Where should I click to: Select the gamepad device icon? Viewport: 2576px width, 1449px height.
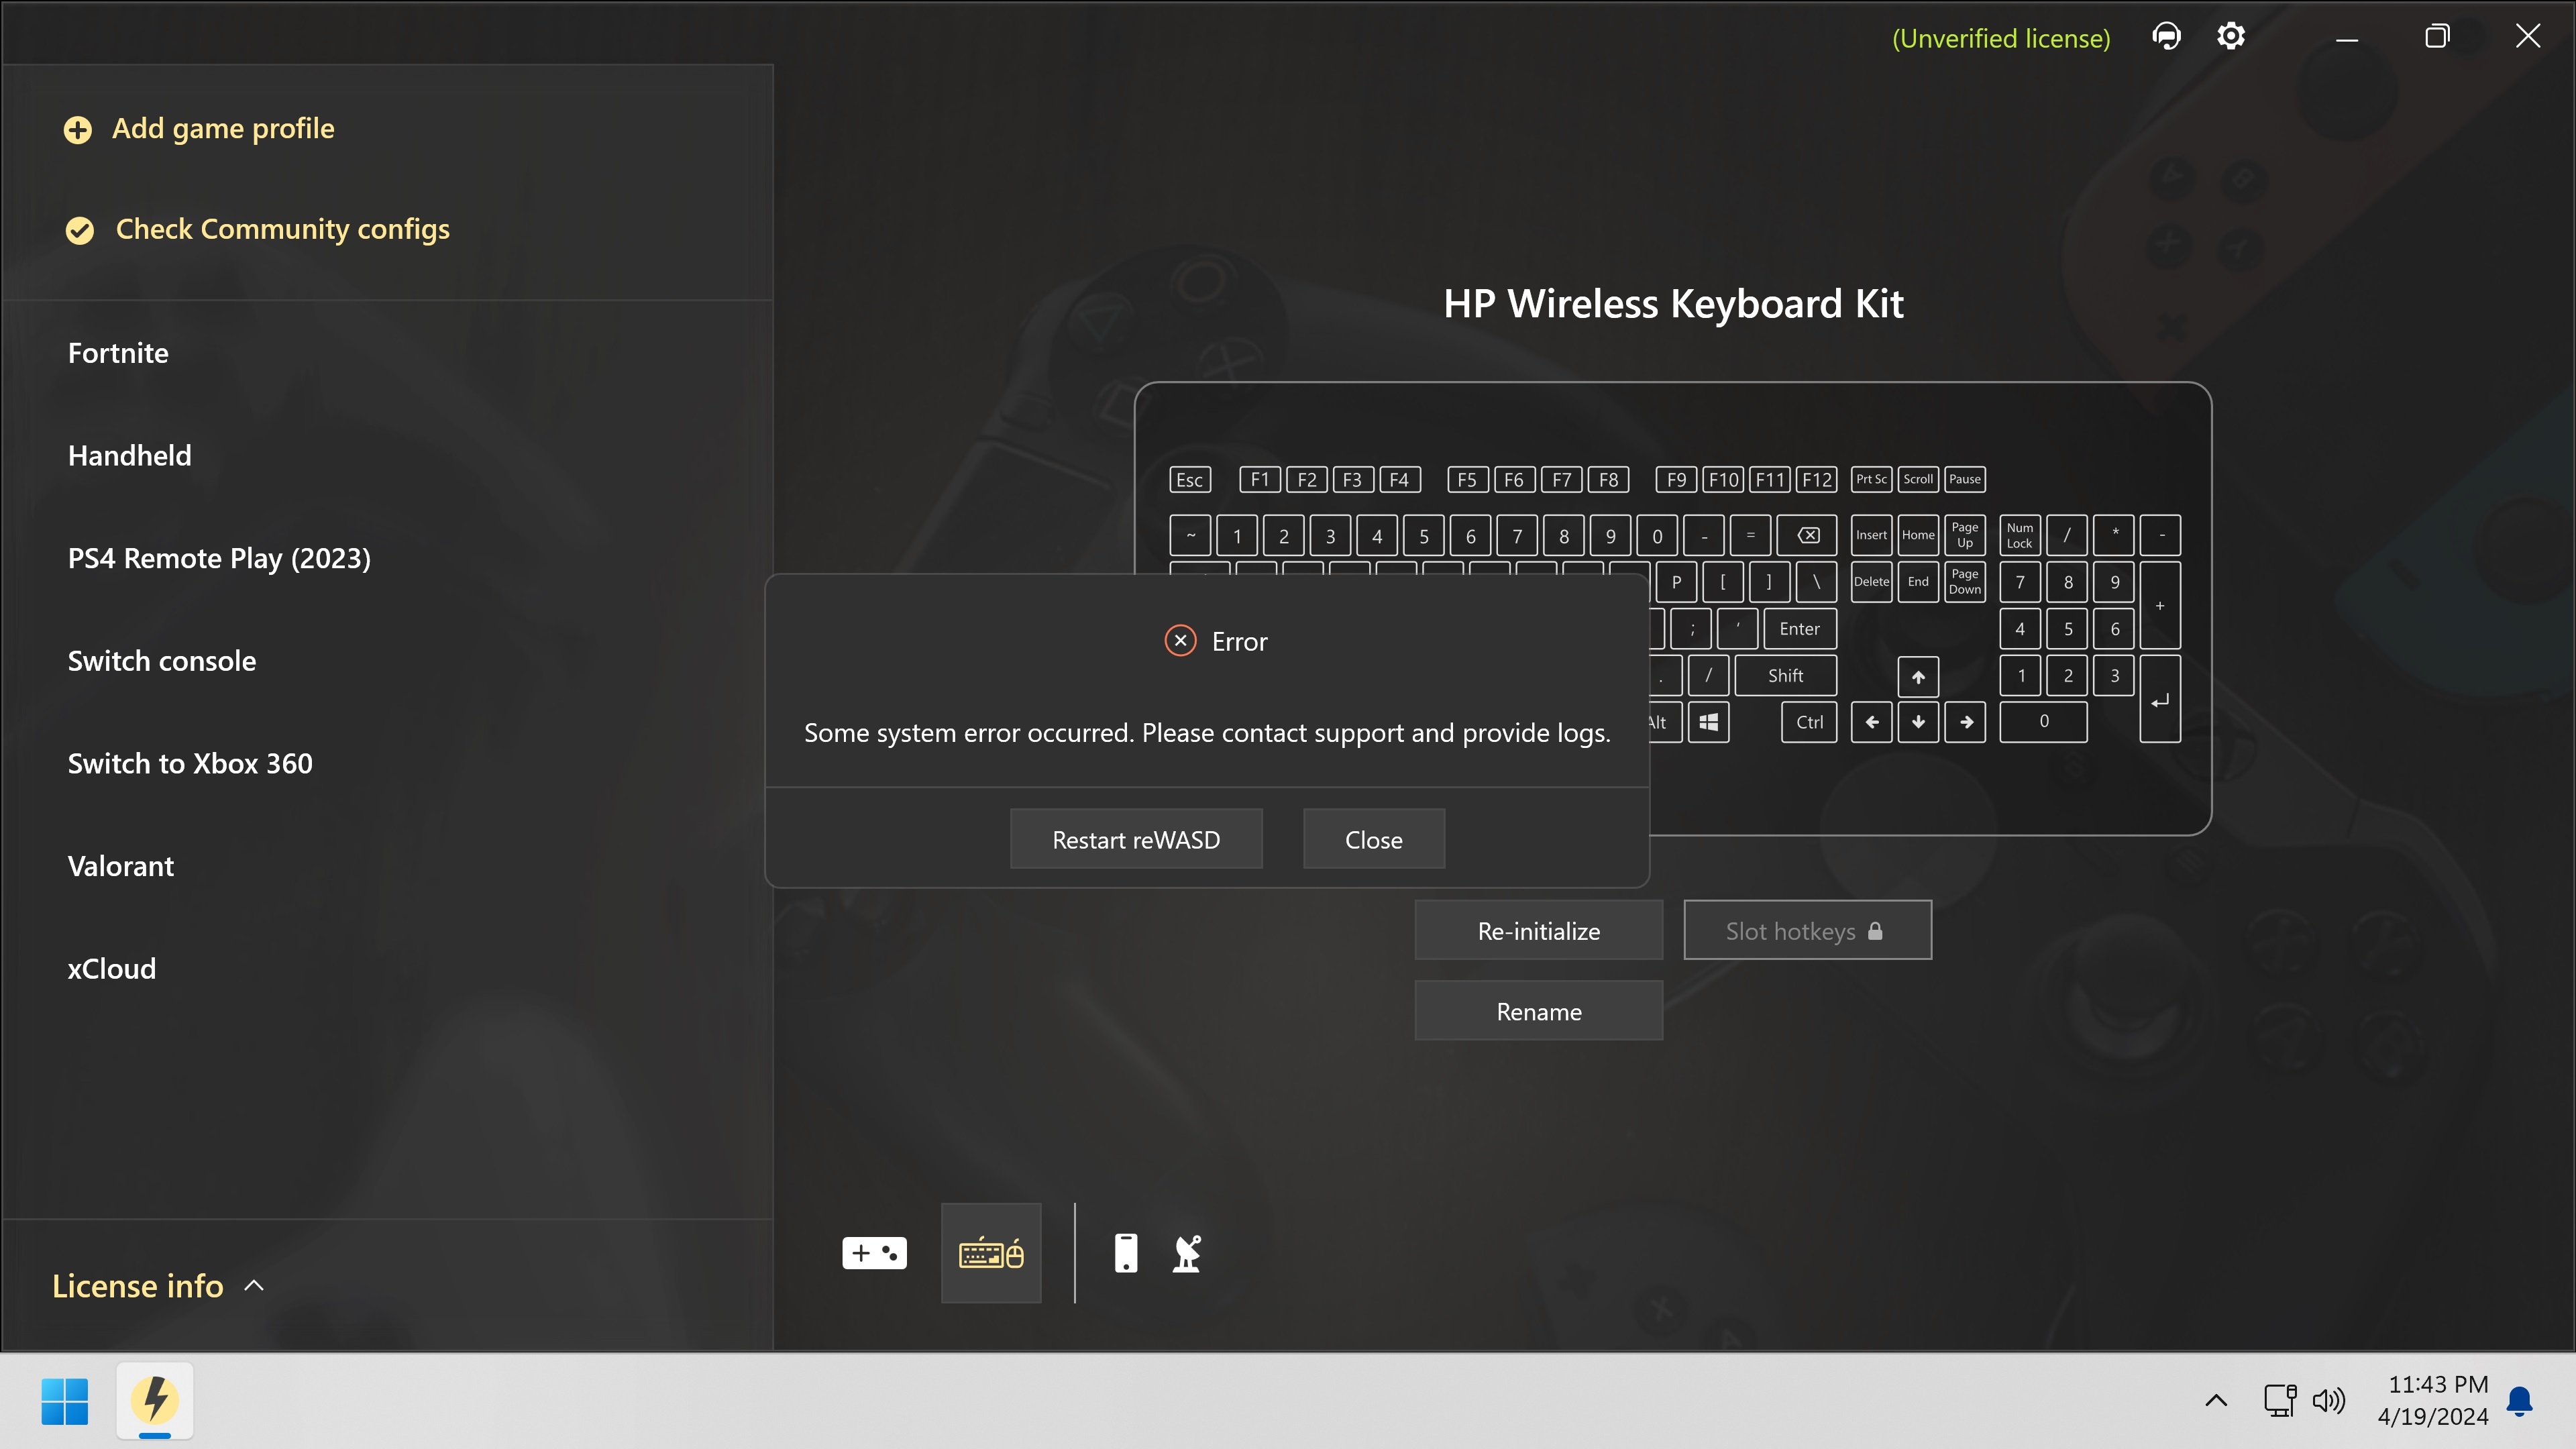tap(874, 1253)
